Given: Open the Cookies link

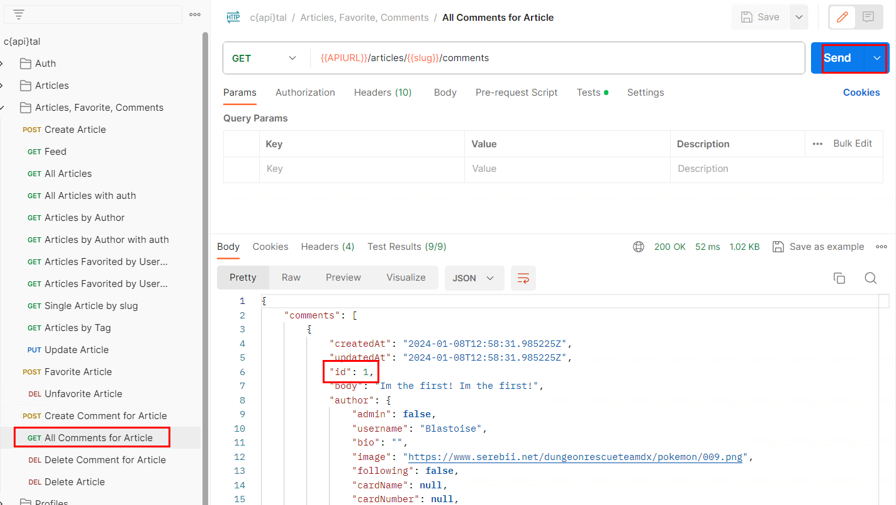Looking at the screenshot, I should [861, 93].
